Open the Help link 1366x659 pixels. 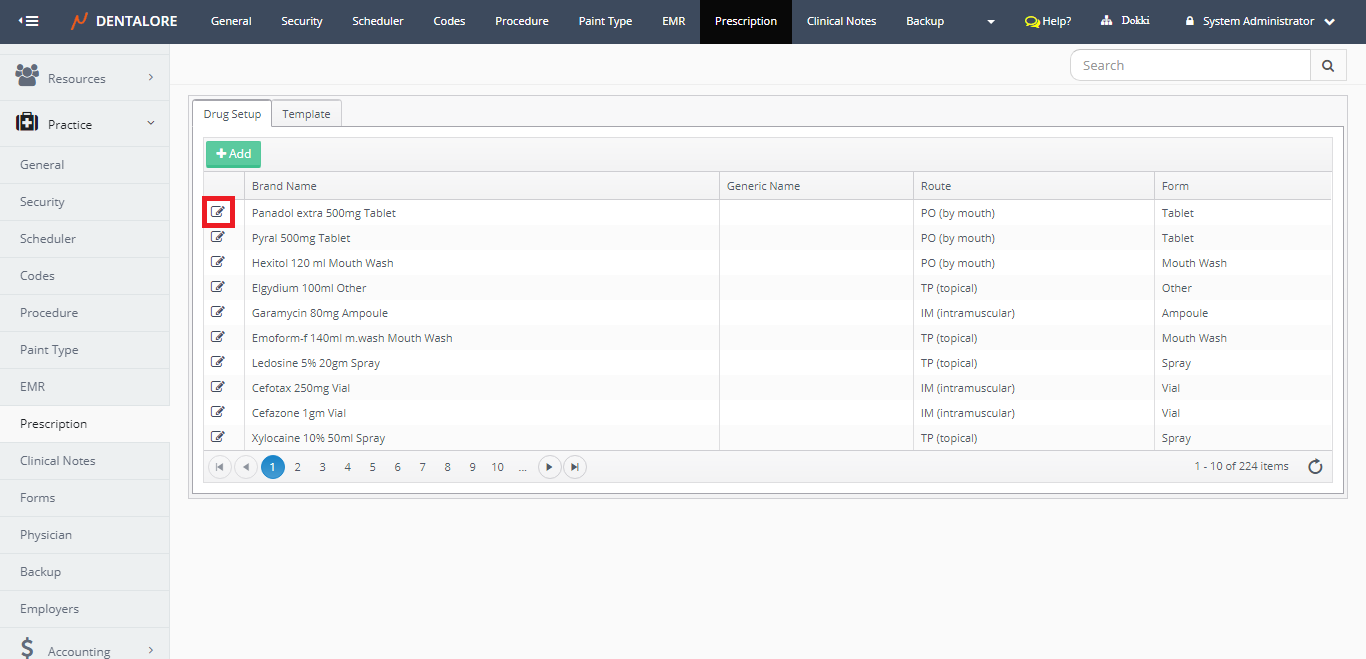(1048, 21)
